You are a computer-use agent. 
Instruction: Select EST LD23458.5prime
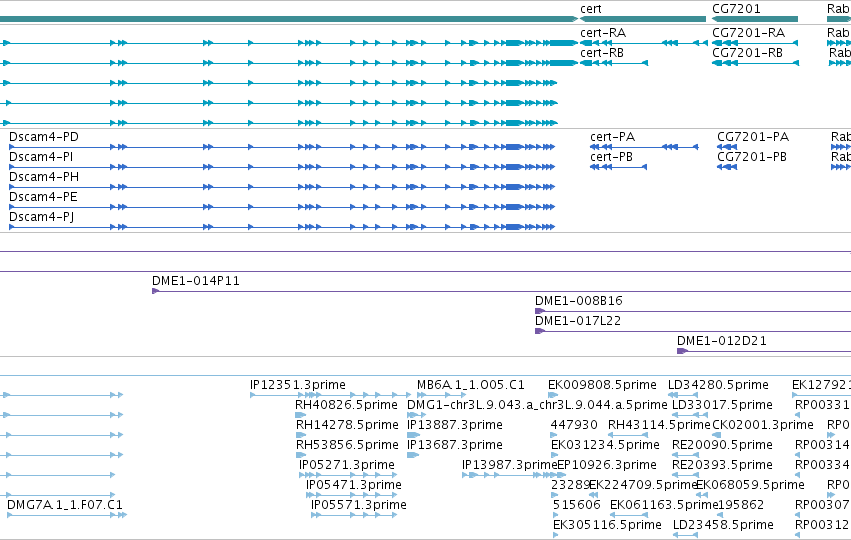(x=723, y=525)
